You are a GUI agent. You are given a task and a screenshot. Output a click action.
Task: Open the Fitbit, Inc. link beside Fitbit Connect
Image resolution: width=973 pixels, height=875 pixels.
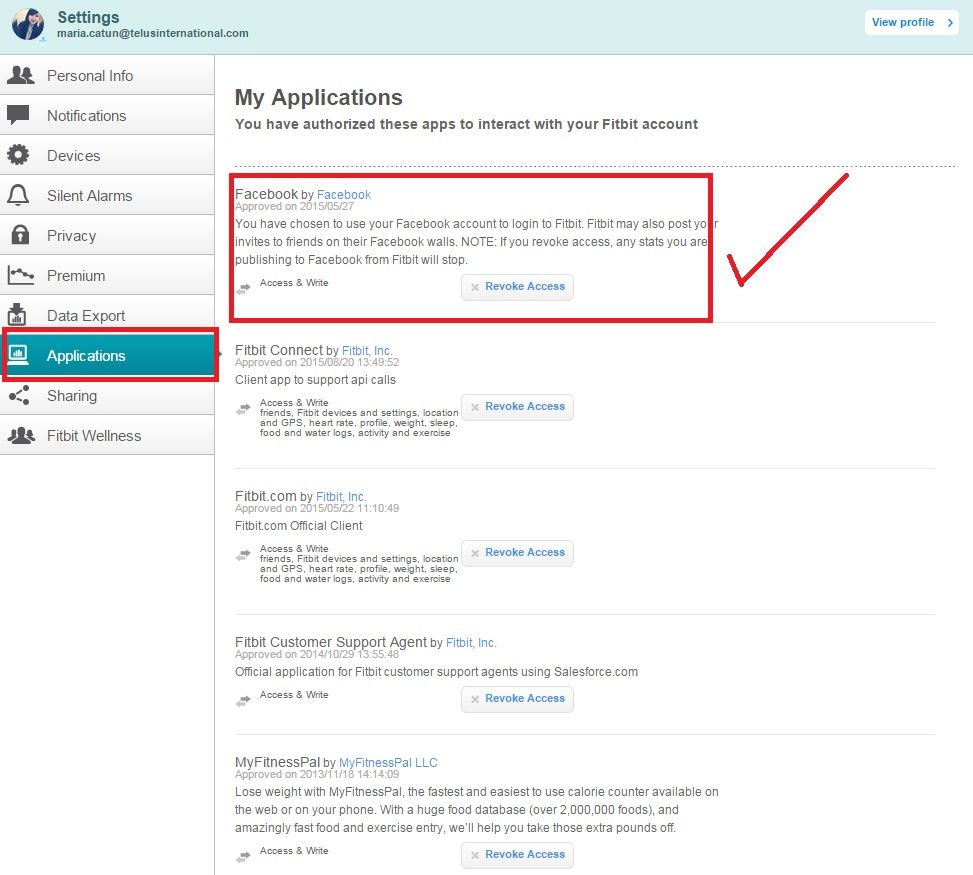tap(367, 351)
